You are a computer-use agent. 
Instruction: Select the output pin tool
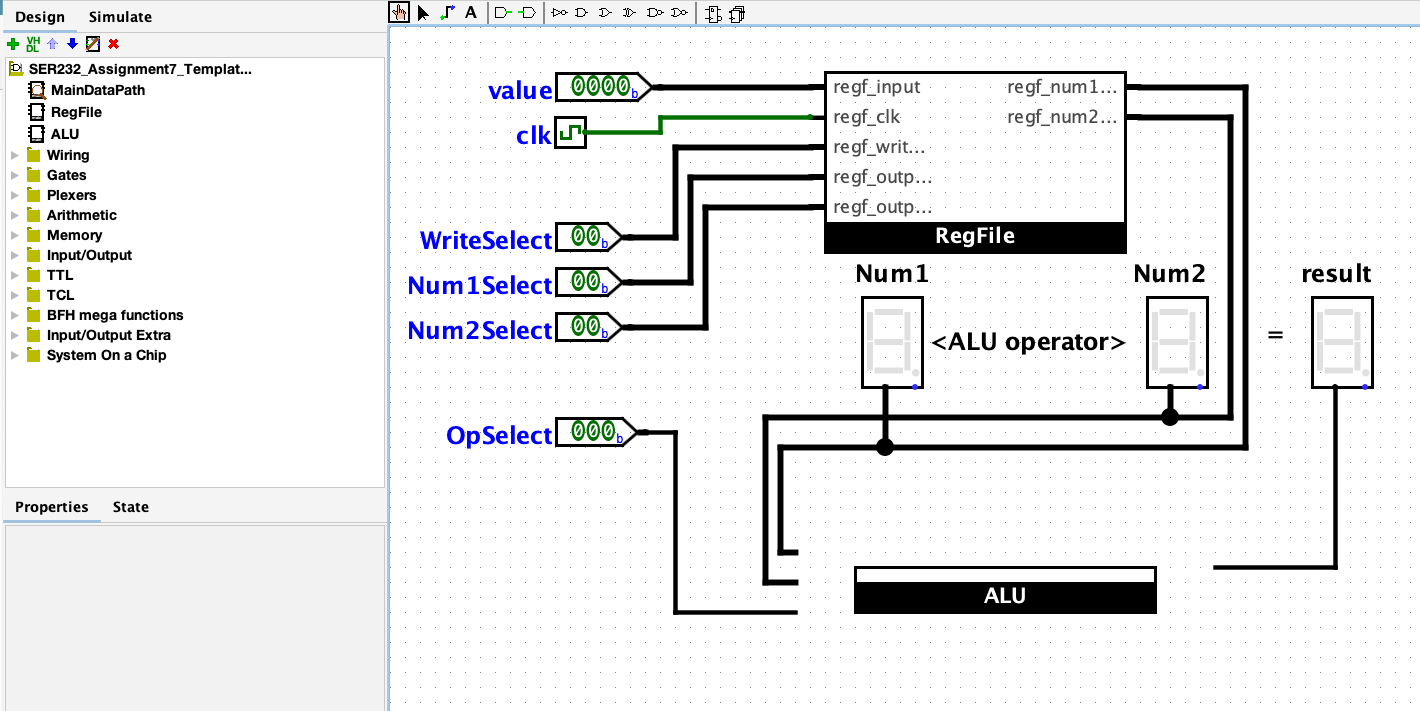click(x=527, y=13)
